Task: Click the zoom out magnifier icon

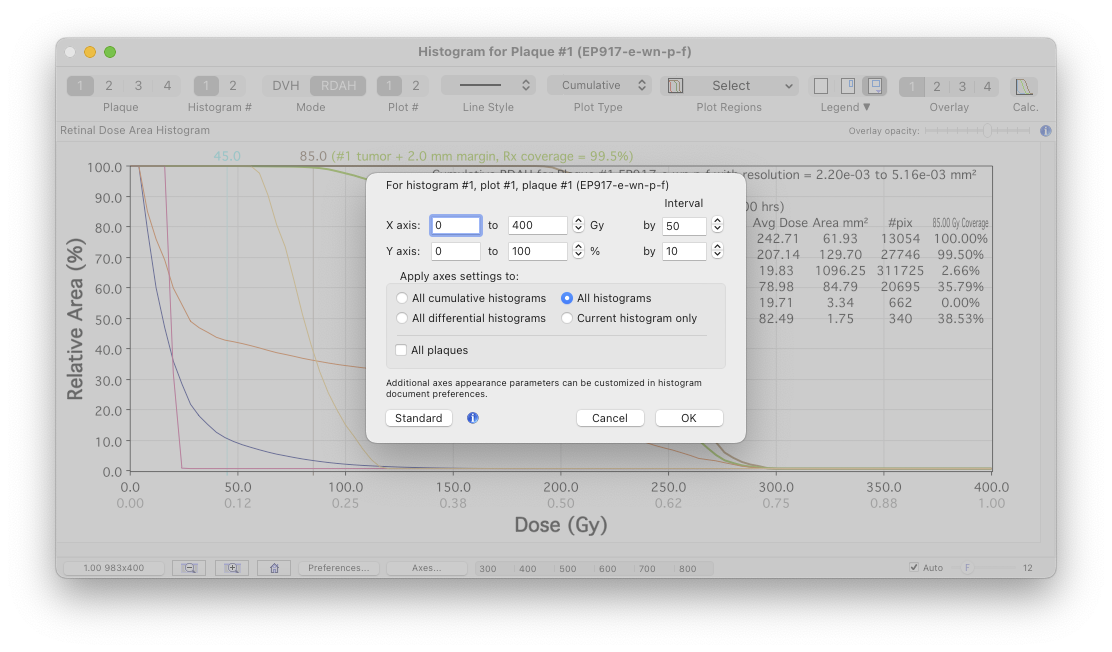Action: point(189,568)
